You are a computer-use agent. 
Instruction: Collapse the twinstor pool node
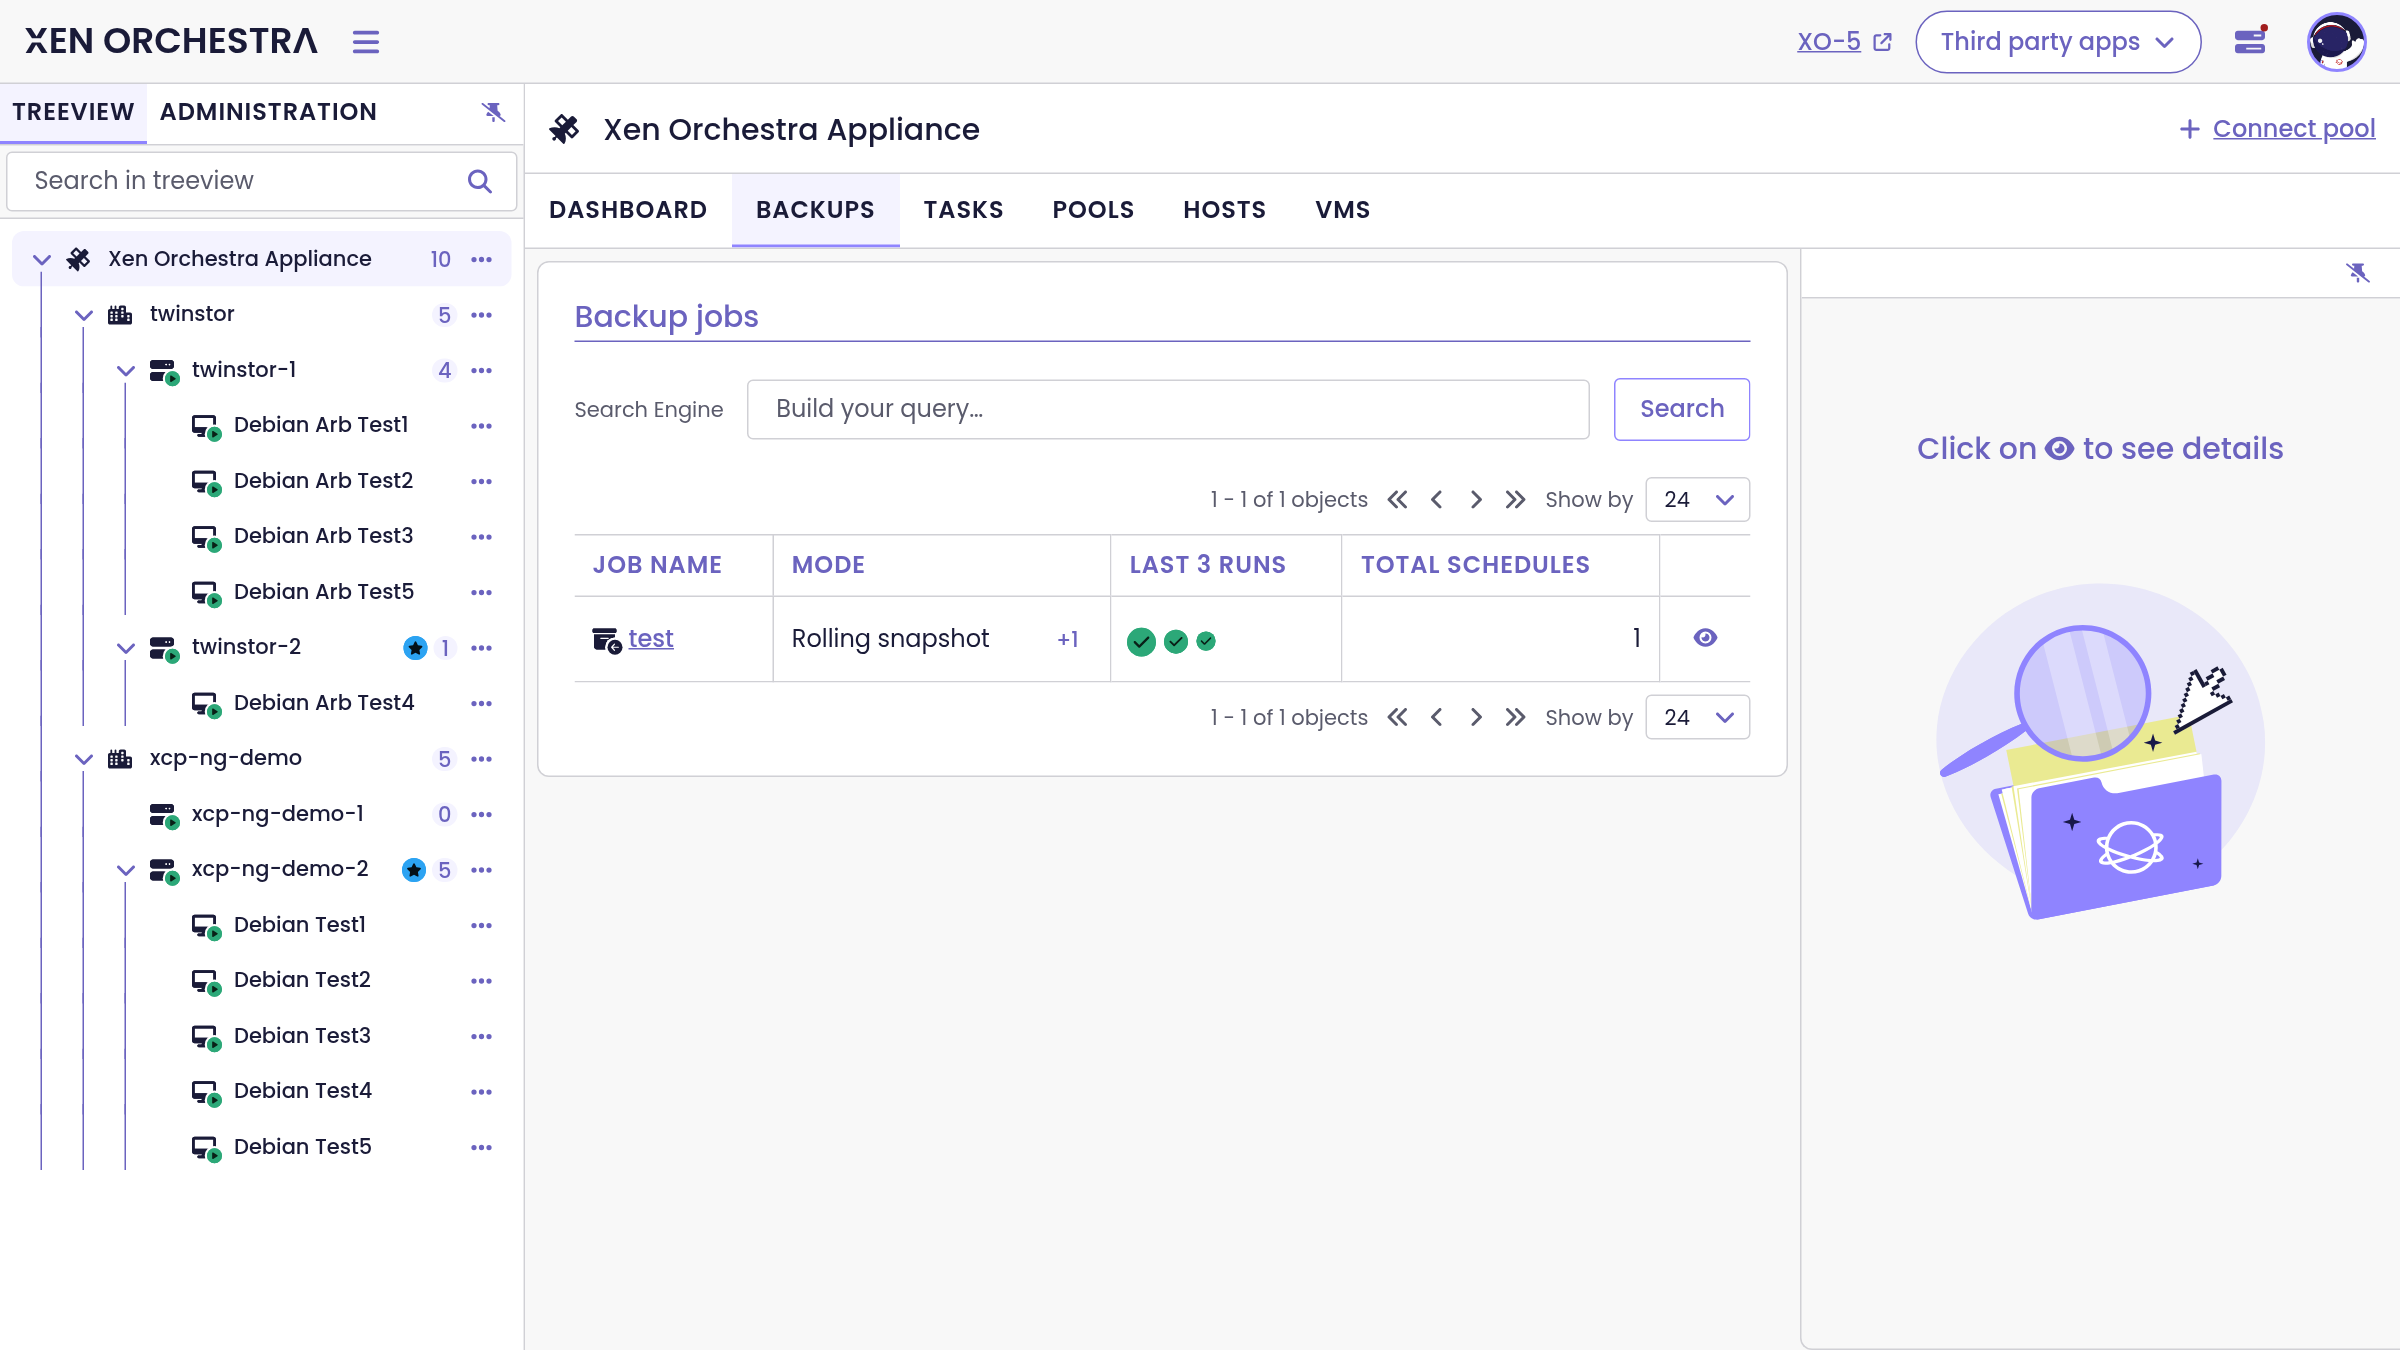(x=84, y=315)
